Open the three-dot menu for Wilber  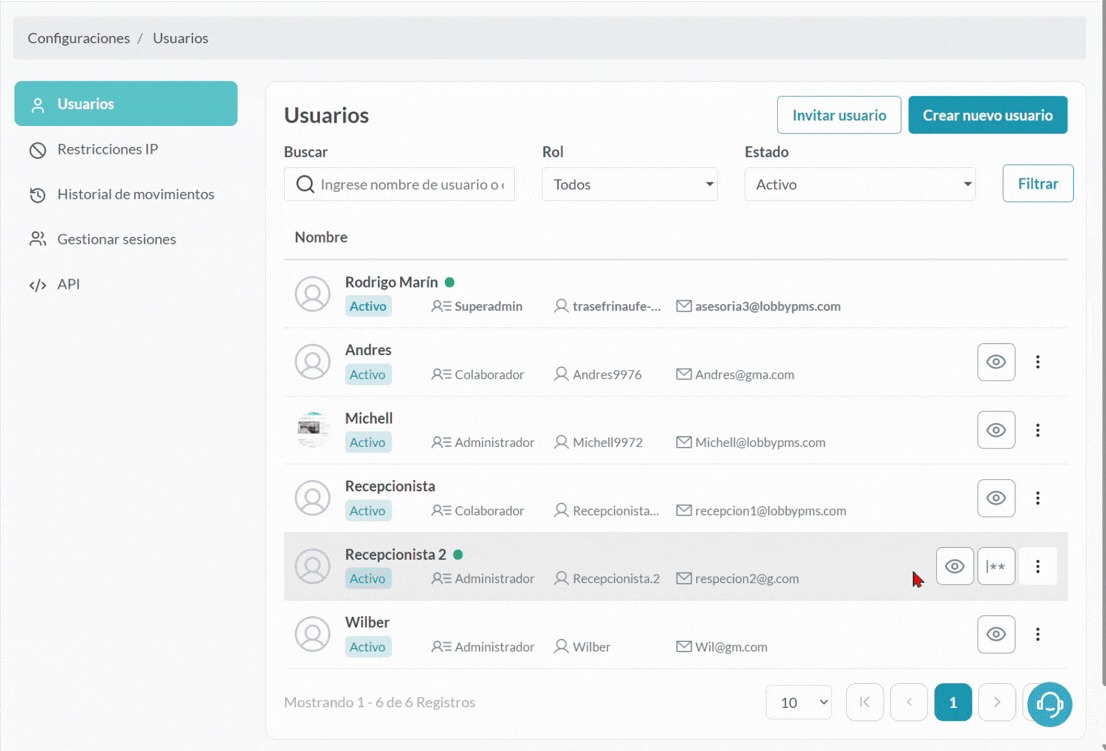pyautogui.click(x=1037, y=634)
